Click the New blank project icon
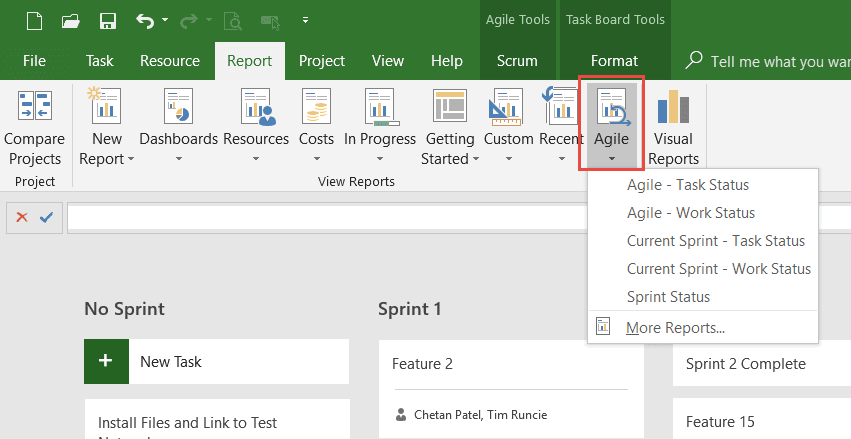The height and width of the screenshot is (439, 851). (35, 21)
